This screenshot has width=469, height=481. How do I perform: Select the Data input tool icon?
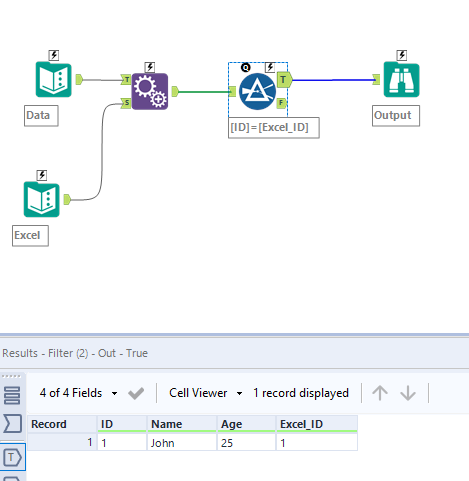click(54, 79)
